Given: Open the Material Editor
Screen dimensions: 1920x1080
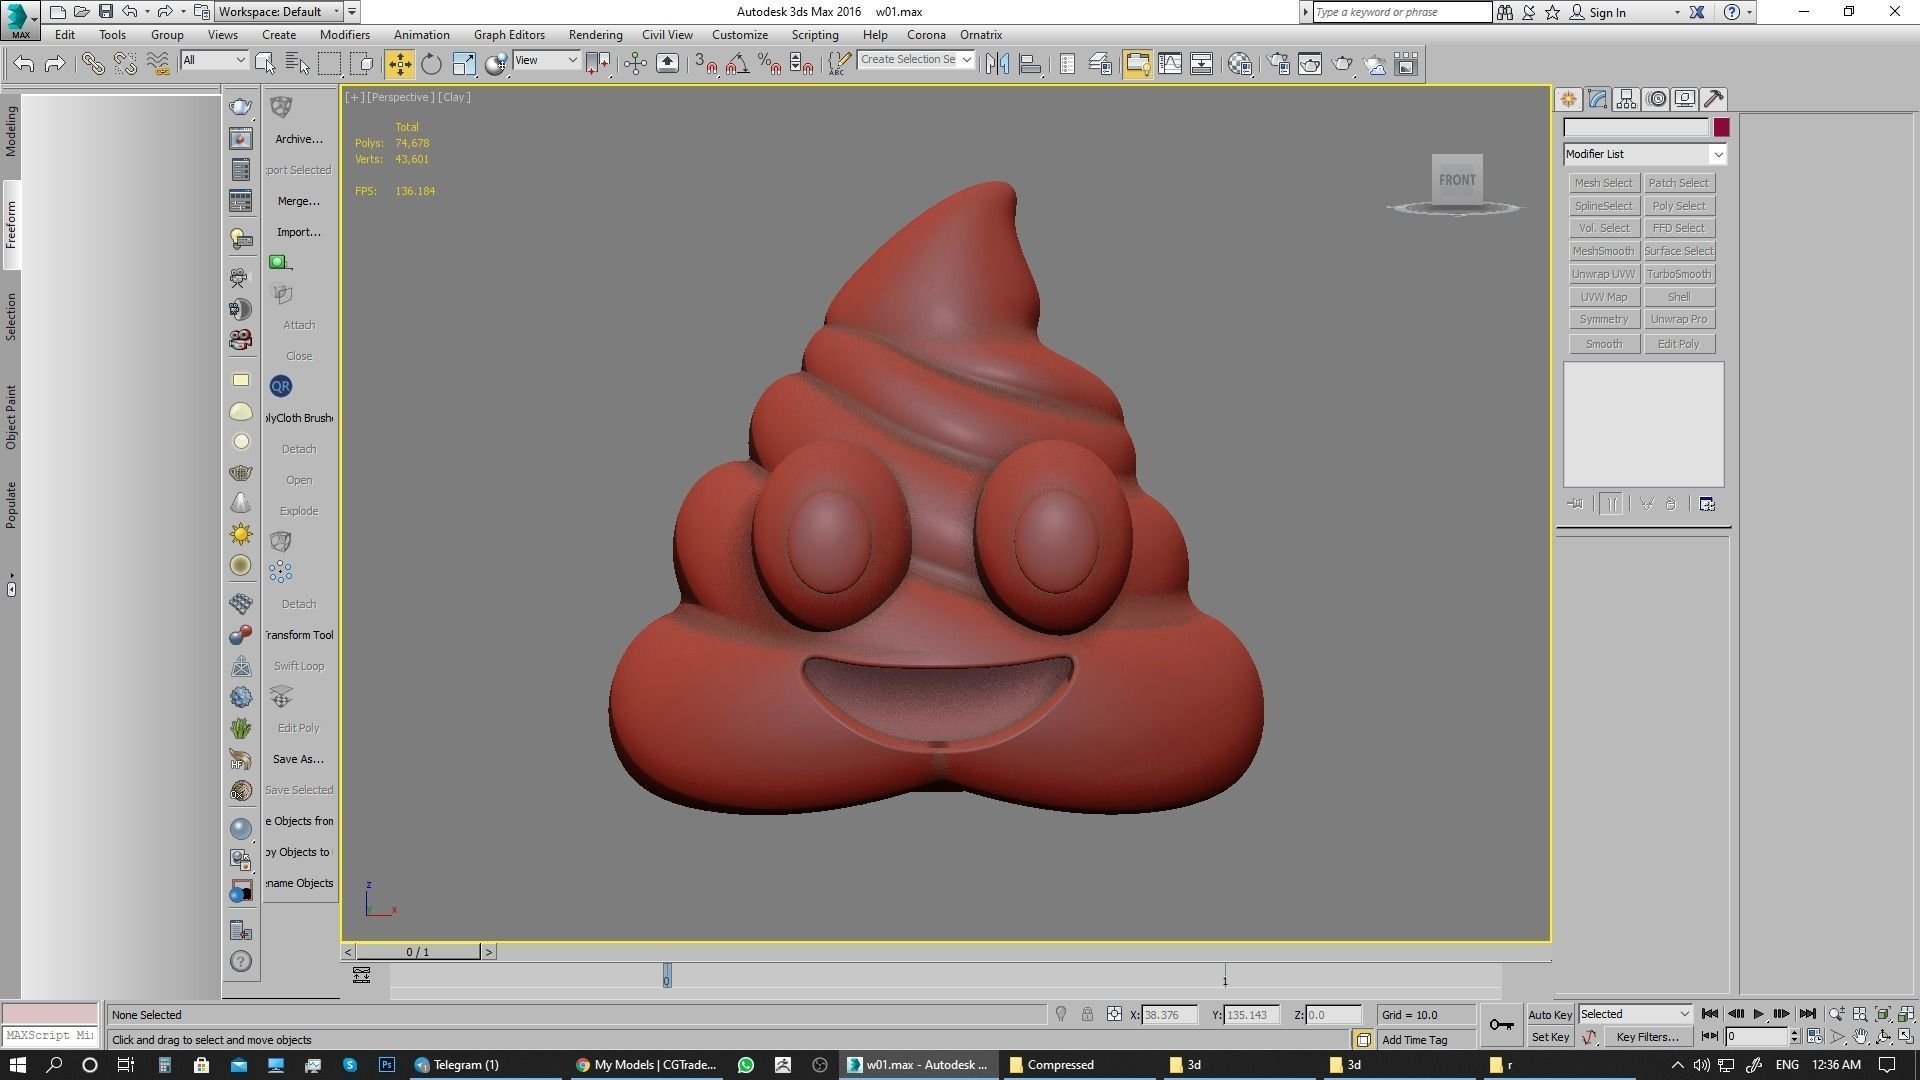Looking at the screenshot, I should pyautogui.click(x=1240, y=64).
